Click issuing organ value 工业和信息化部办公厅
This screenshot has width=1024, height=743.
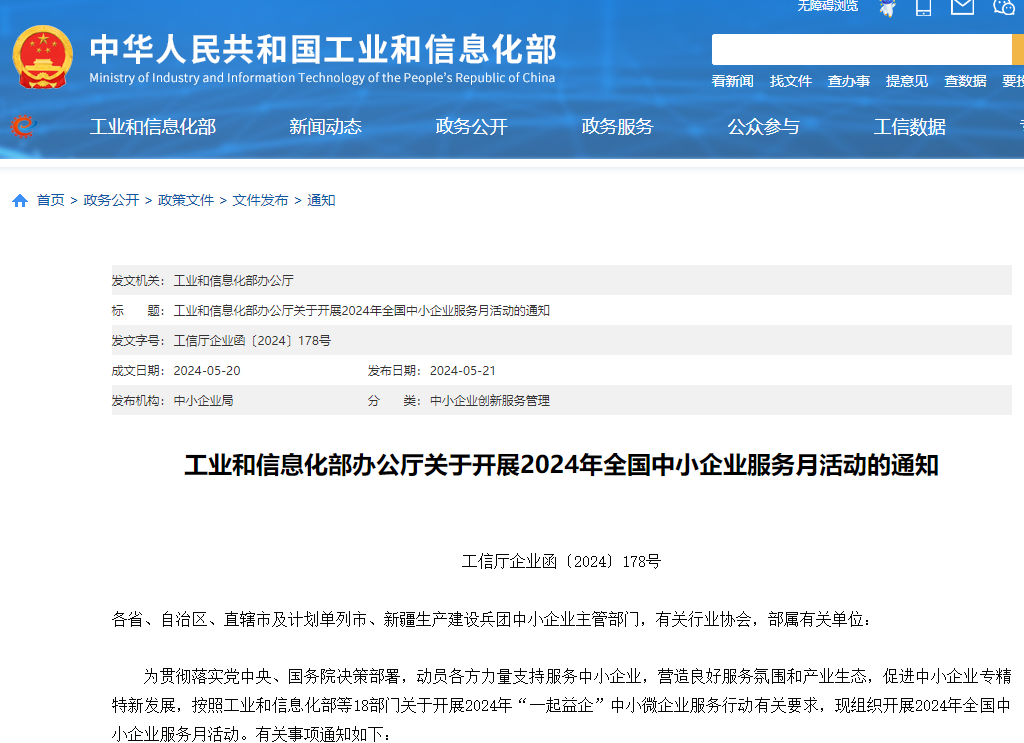[233, 281]
